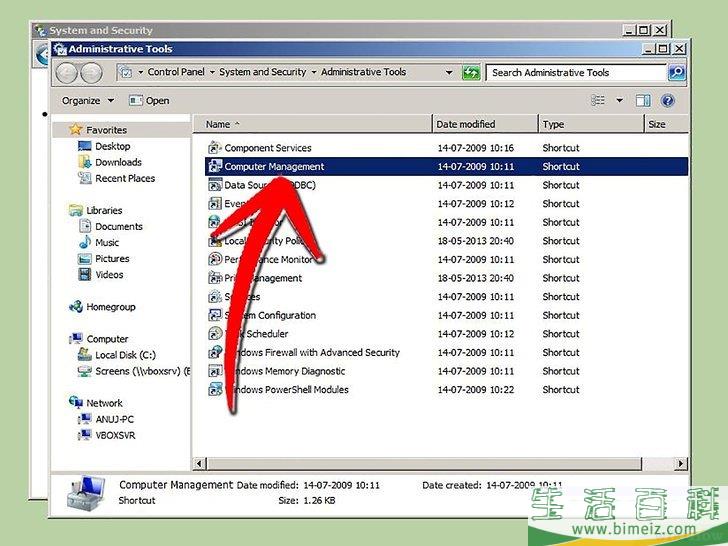The height and width of the screenshot is (546, 728).
Task: Click in Search Administrative Tools field
Action: coord(576,72)
